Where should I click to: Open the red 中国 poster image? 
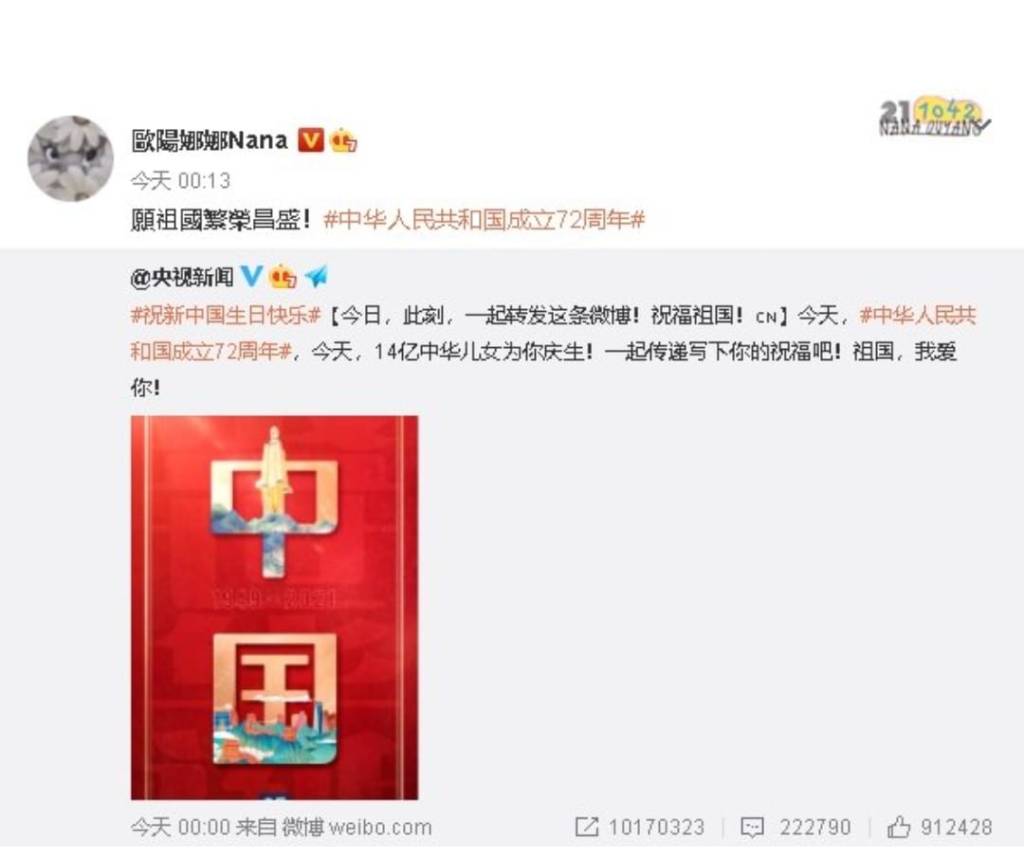pyautogui.click(x=274, y=607)
